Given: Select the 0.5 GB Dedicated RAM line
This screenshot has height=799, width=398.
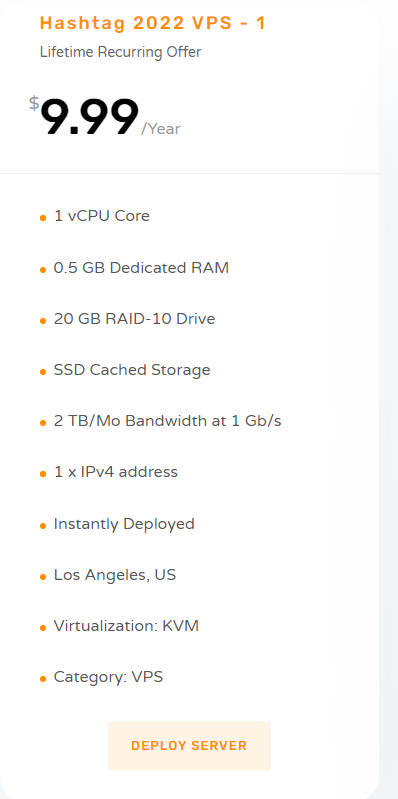Looking at the screenshot, I should pyautogui.click(x=141, y=268).
